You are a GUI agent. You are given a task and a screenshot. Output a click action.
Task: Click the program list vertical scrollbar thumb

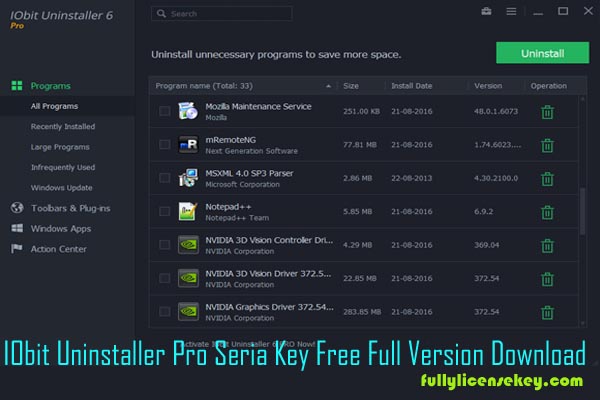[x=582, y=211]
